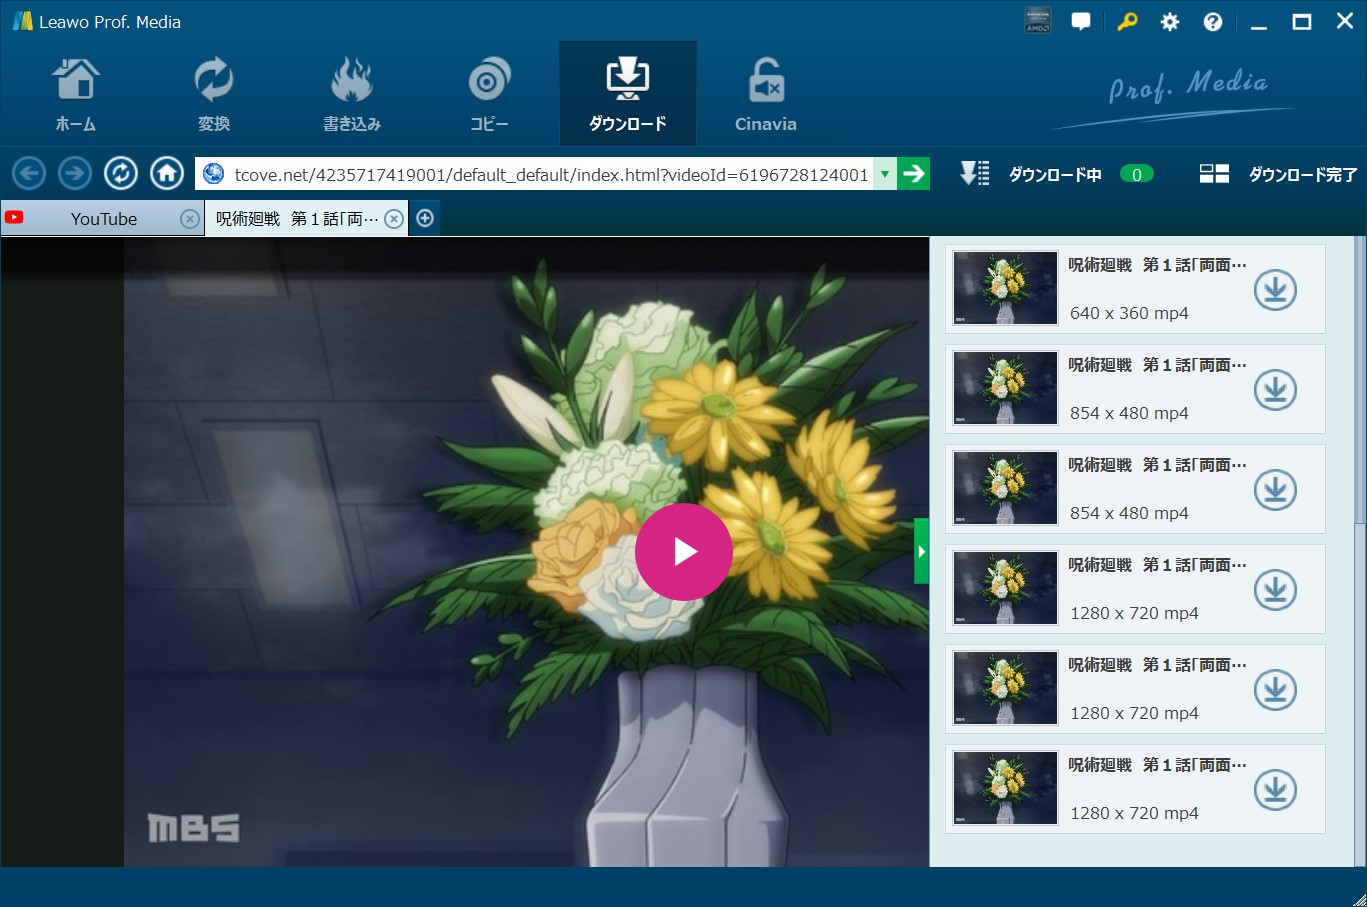1367x907 pixels.
Task: Go to the コピー module
Action: pos(490,95)
